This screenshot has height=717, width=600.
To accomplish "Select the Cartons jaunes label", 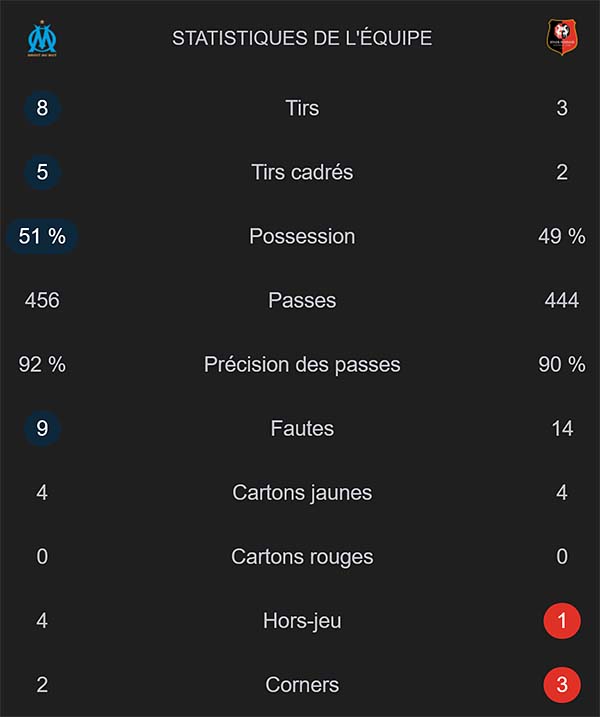I will (302, 492).
